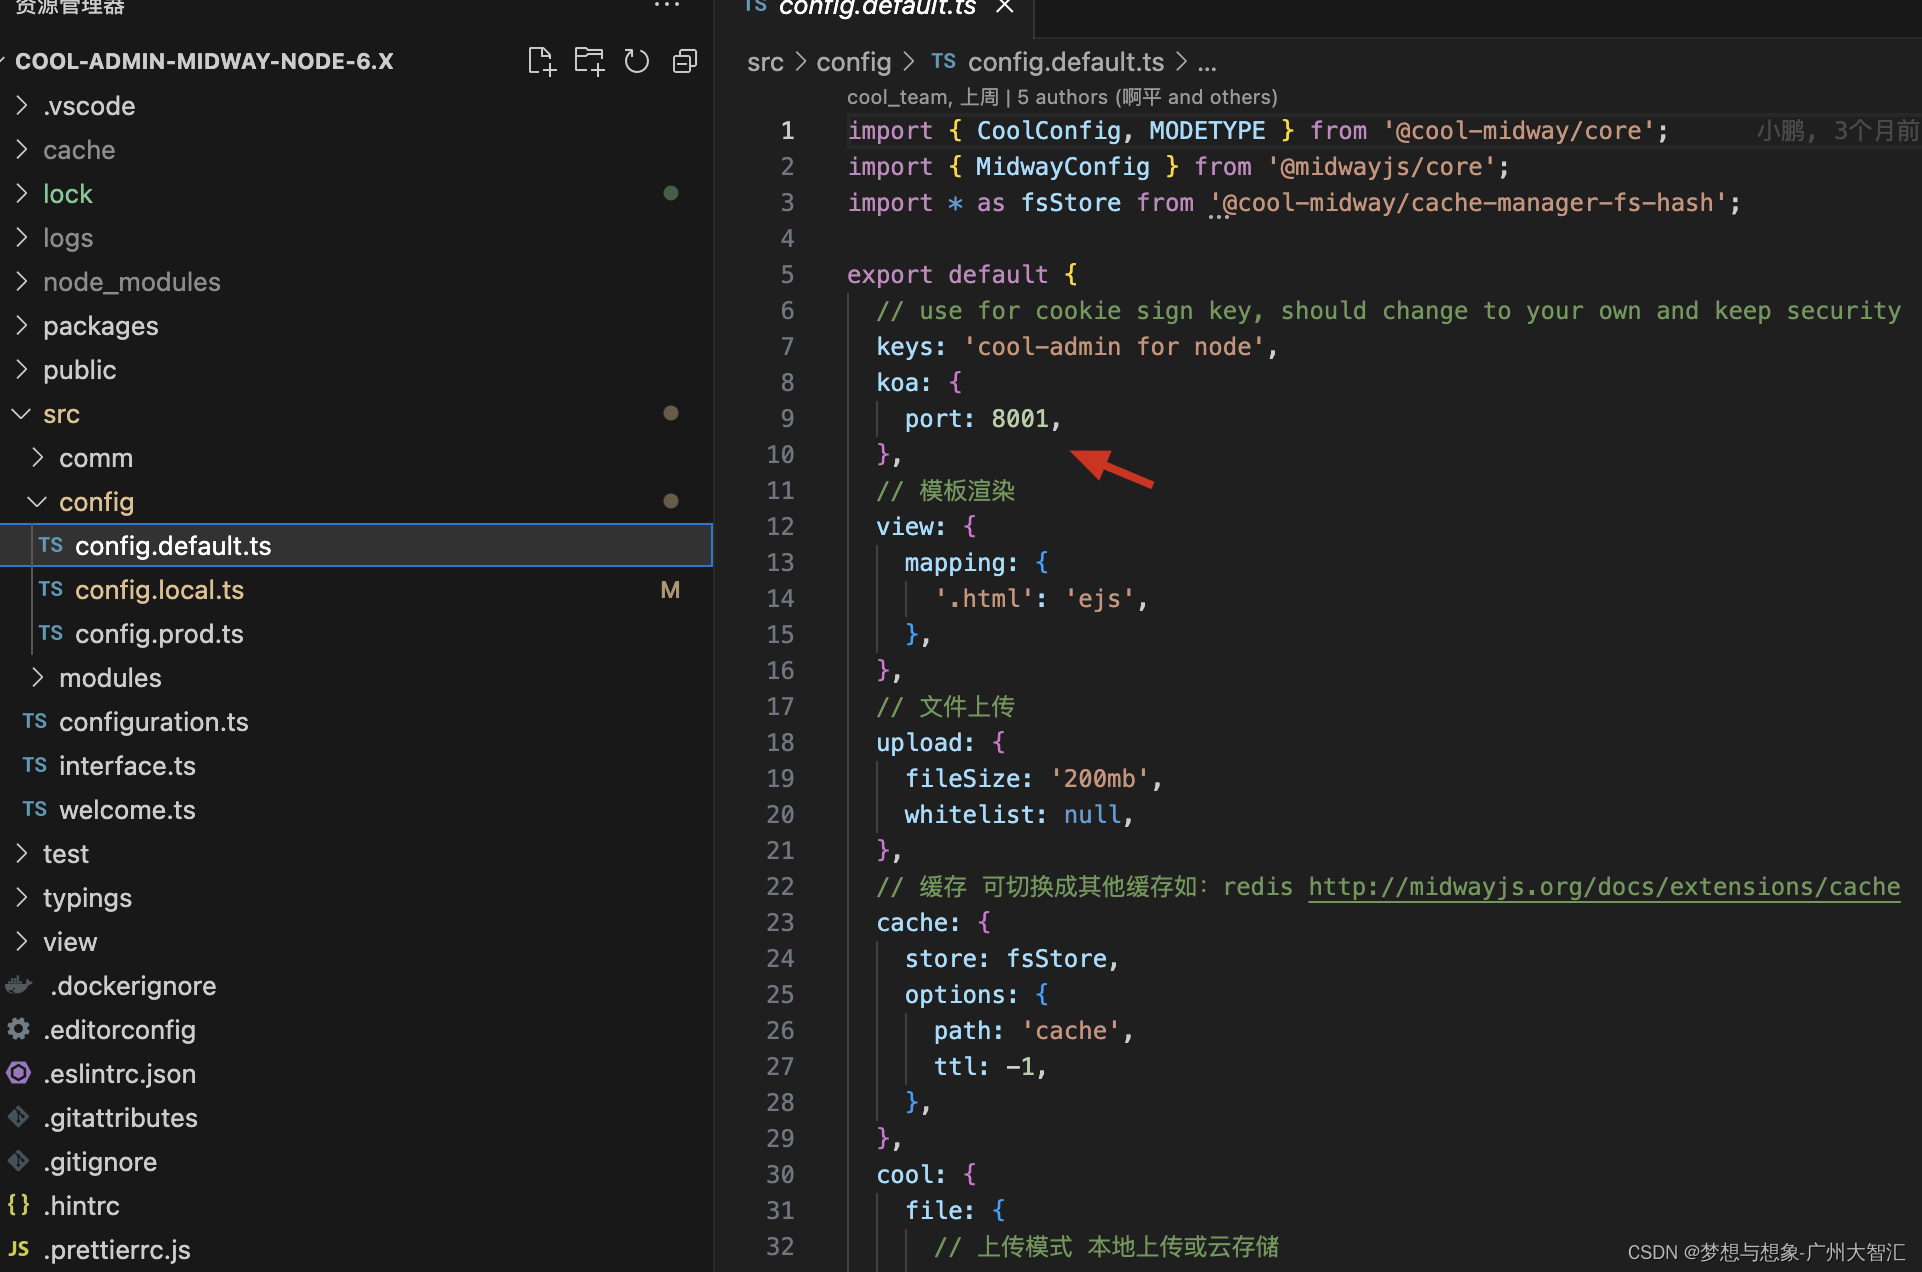
Task: Open the midwayjs.org cache docs link
Action: pos(1604,887)
